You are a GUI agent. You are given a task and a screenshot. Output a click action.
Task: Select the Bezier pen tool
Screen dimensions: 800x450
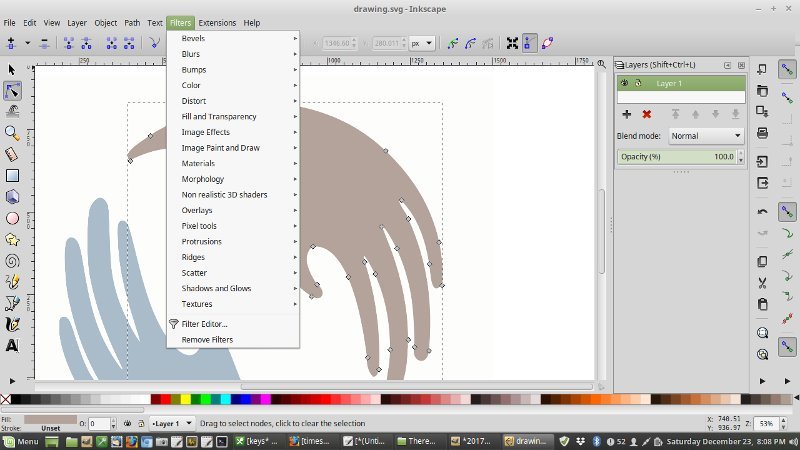click(12, 303)
